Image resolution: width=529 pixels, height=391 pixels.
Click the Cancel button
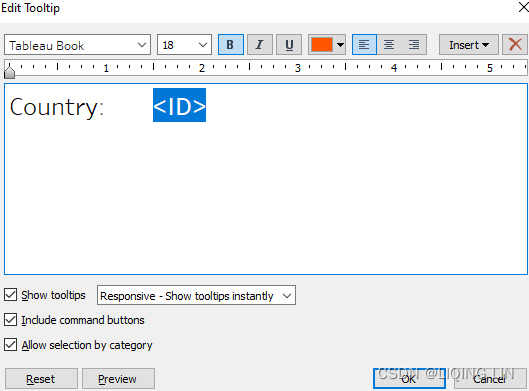pos(490,379)
